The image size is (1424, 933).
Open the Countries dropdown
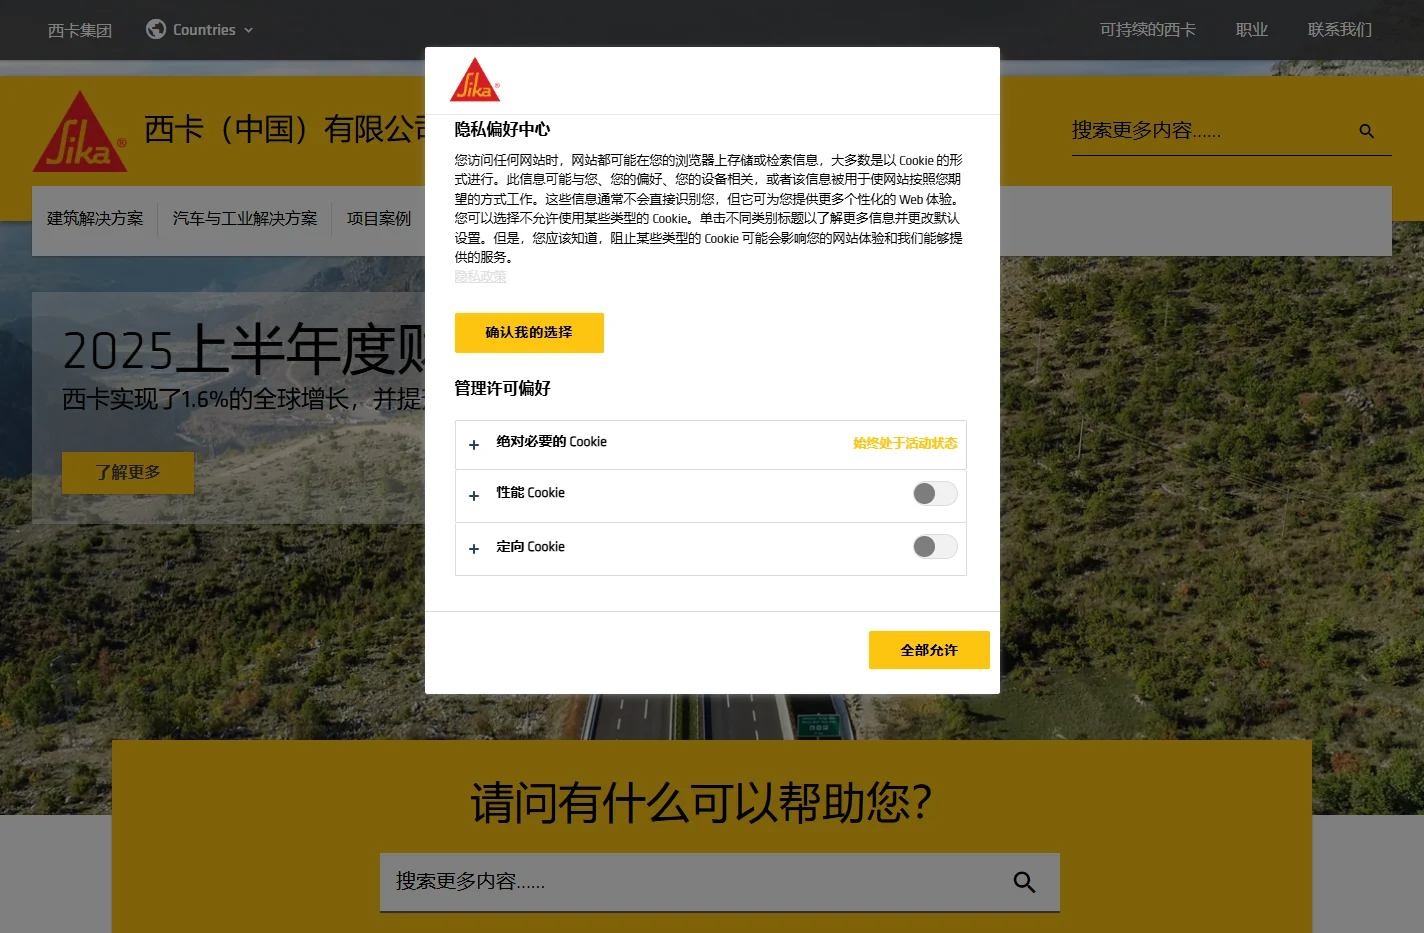[200, 30]
